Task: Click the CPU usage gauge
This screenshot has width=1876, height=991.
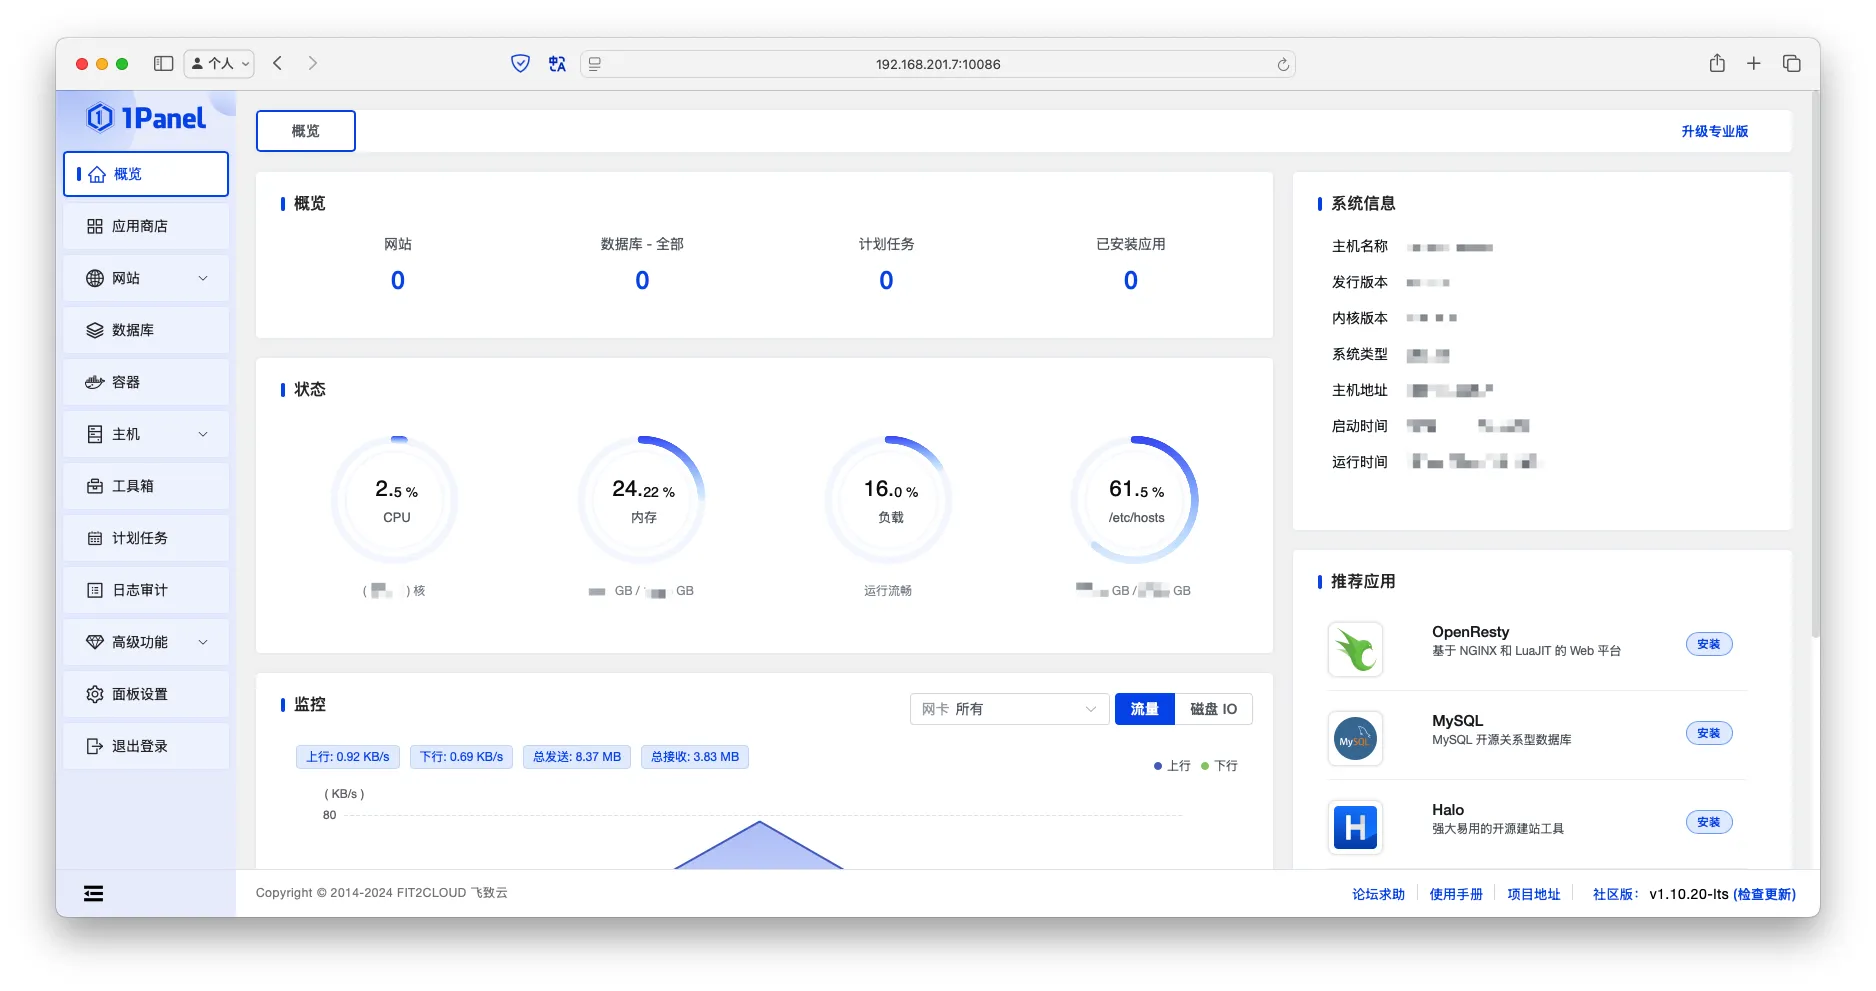Action: 396,499
